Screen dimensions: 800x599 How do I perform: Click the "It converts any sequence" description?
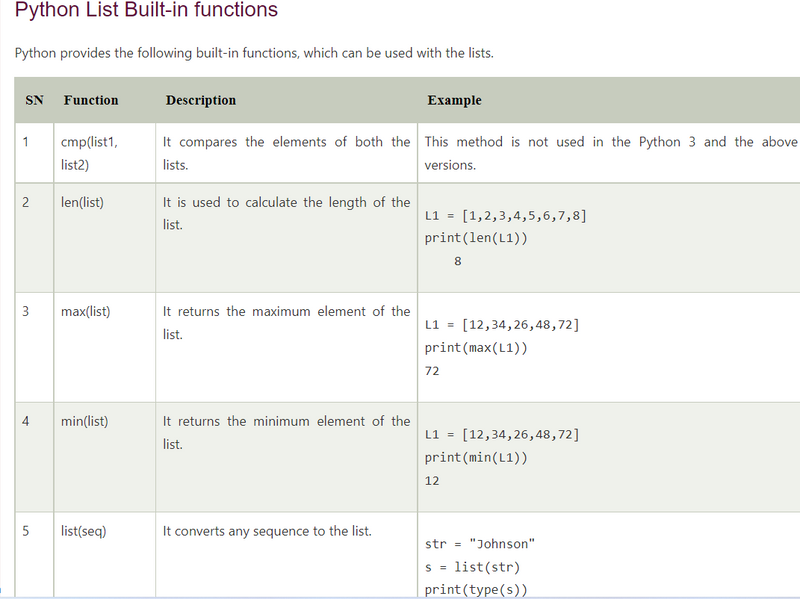tap(267, 531)
